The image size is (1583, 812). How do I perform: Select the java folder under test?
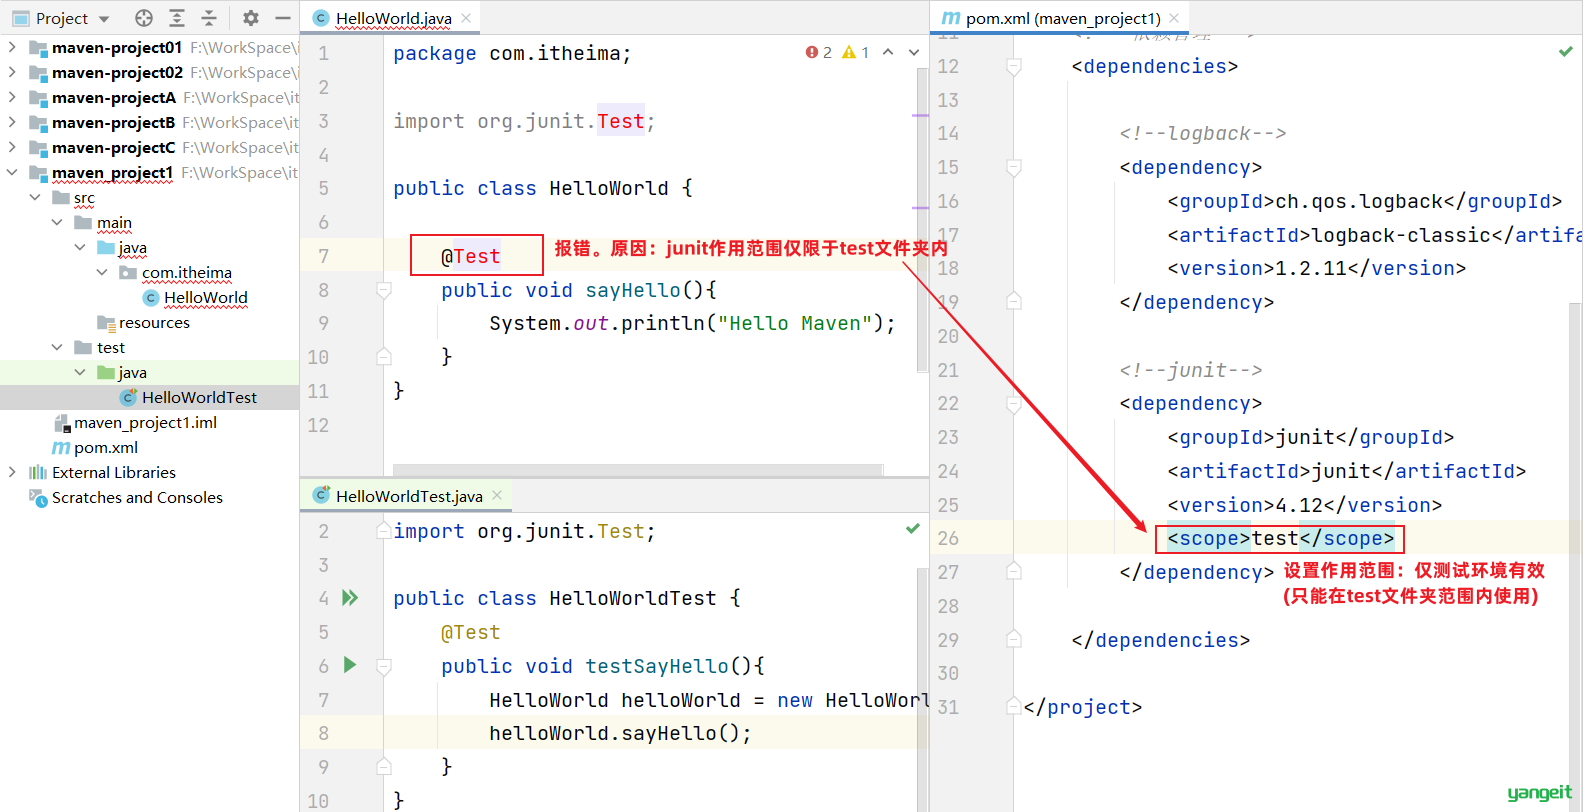(132, 372)
